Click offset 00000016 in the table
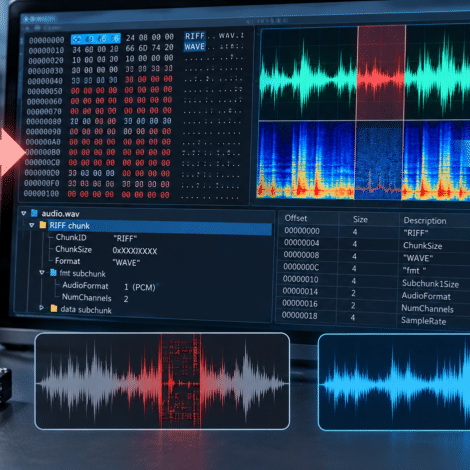Viewport: 470px width, 470px height. point(300,303)
